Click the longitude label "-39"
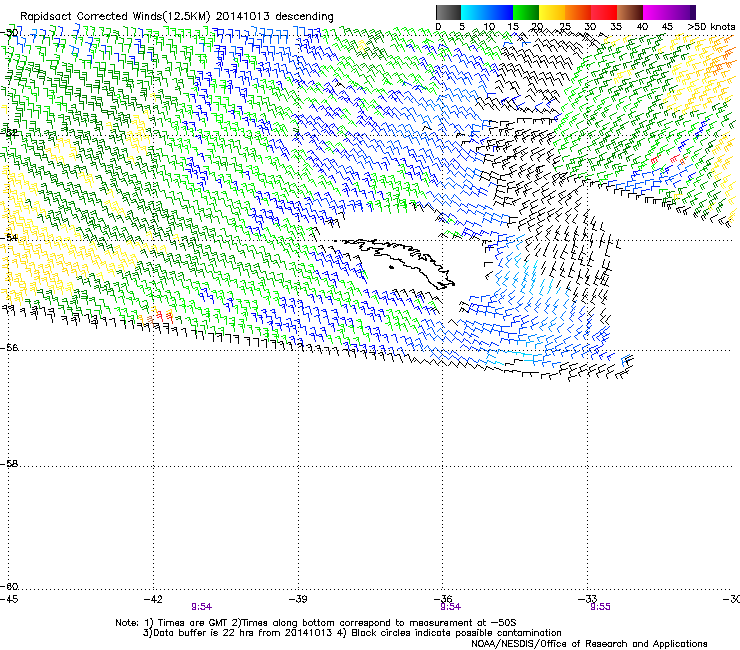 pos(298,599)
